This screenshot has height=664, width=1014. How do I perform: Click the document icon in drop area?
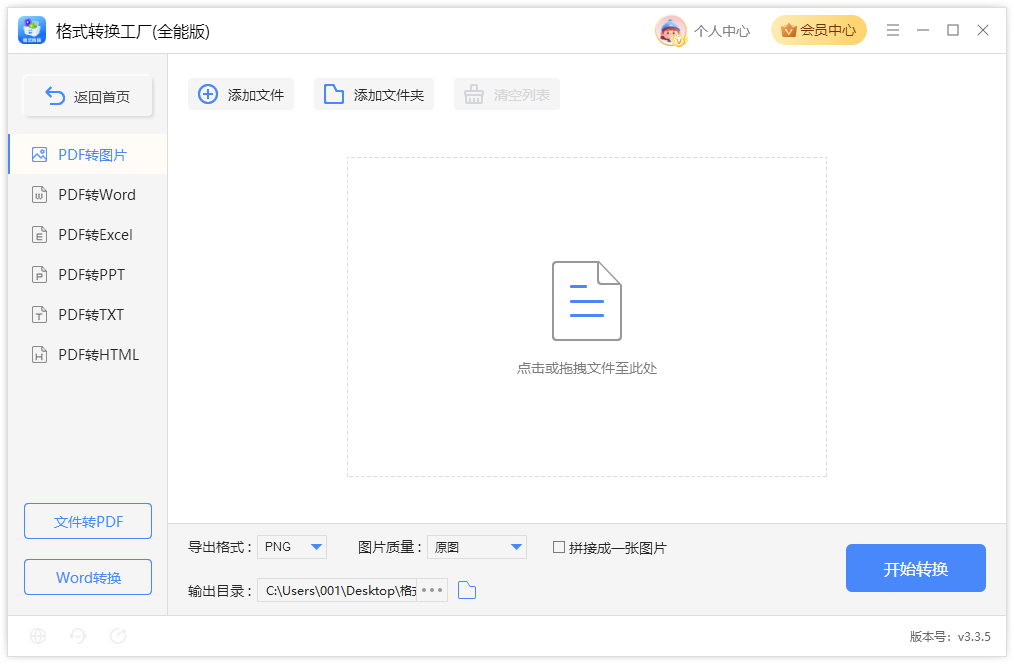[x=587, y=301]
